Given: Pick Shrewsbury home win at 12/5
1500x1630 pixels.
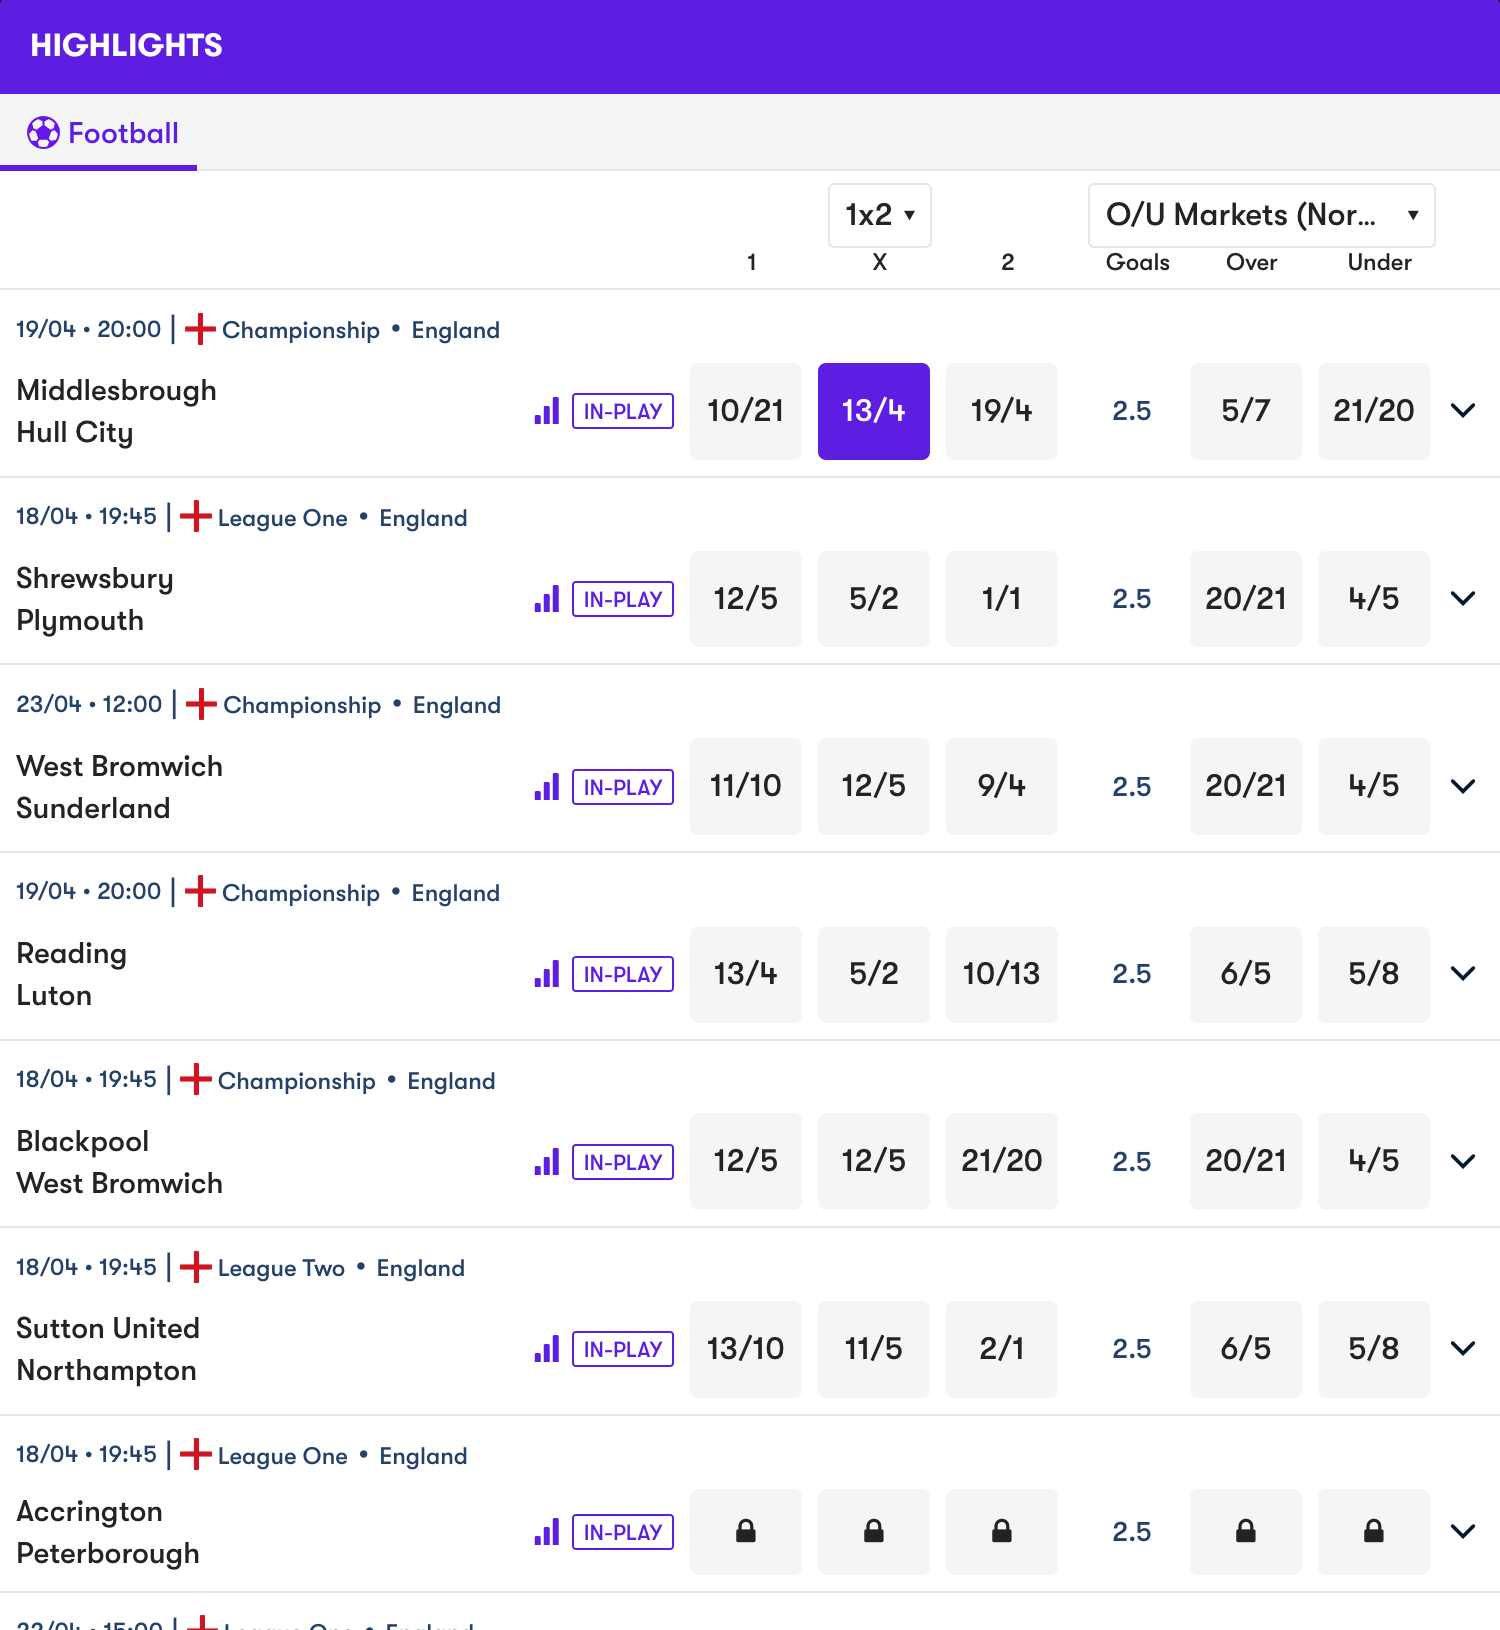Looking at the screenshot, I should point(746,599).
